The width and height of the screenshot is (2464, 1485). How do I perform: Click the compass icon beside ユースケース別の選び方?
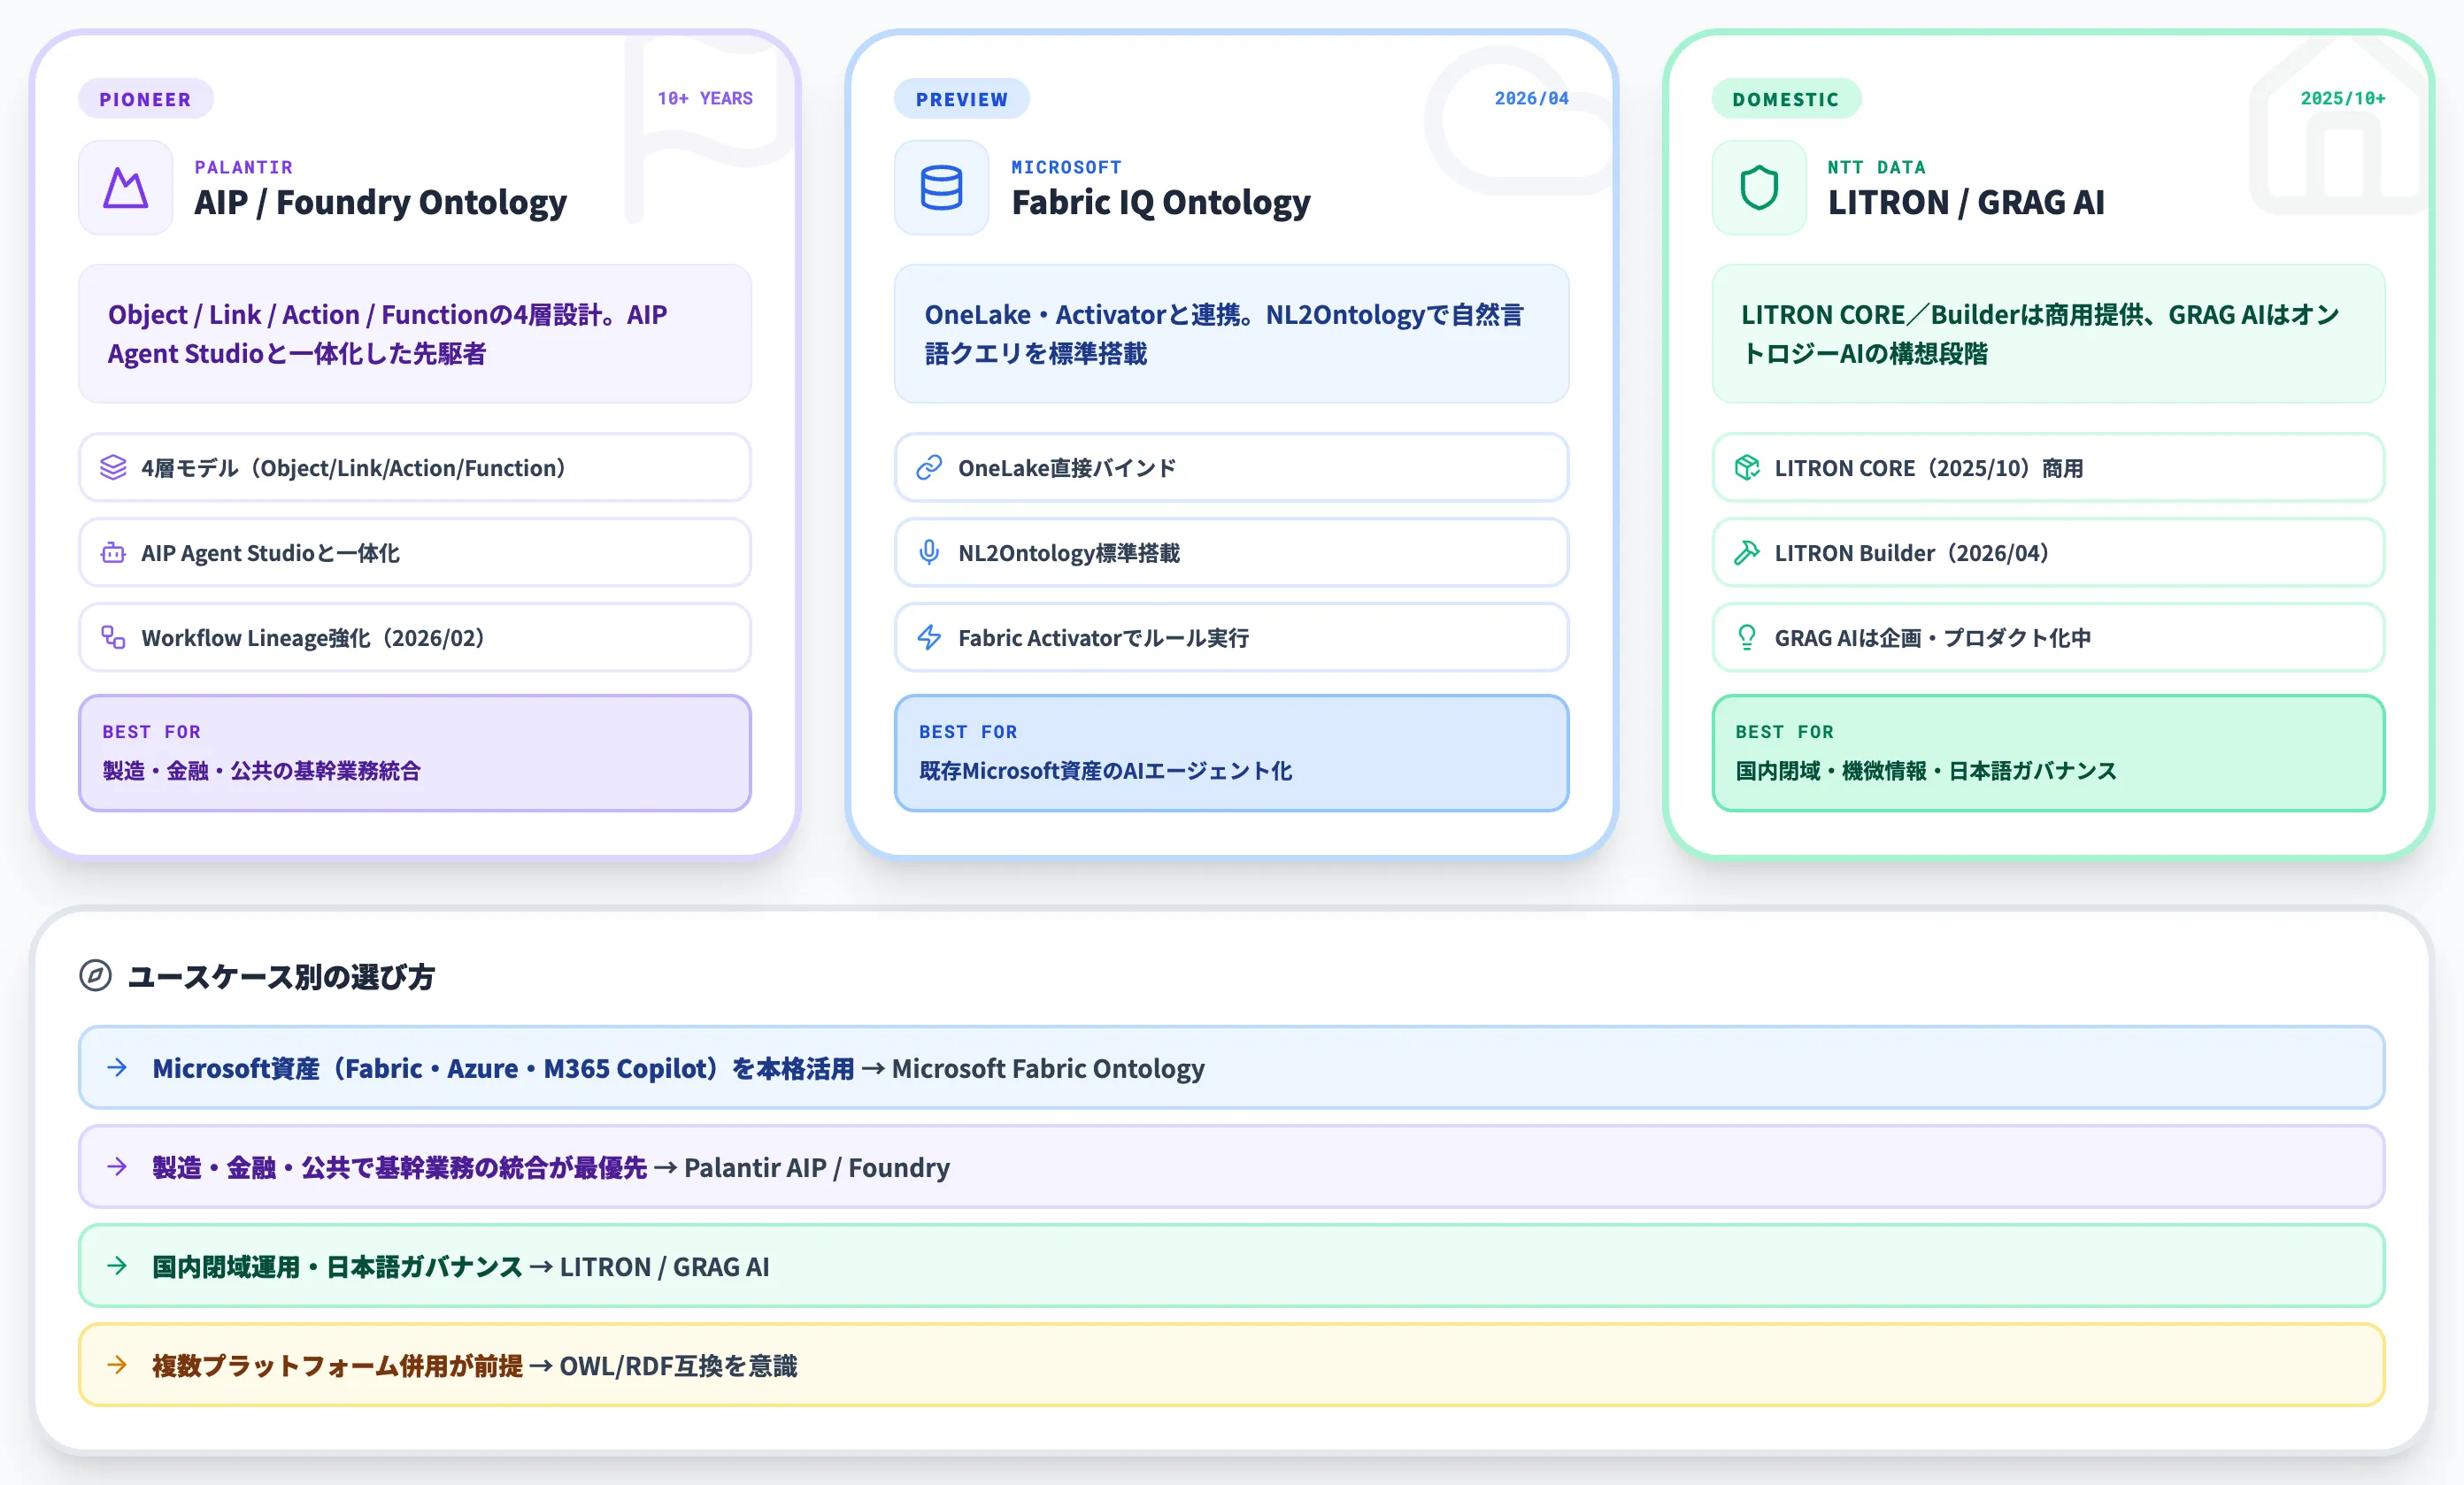95,976
